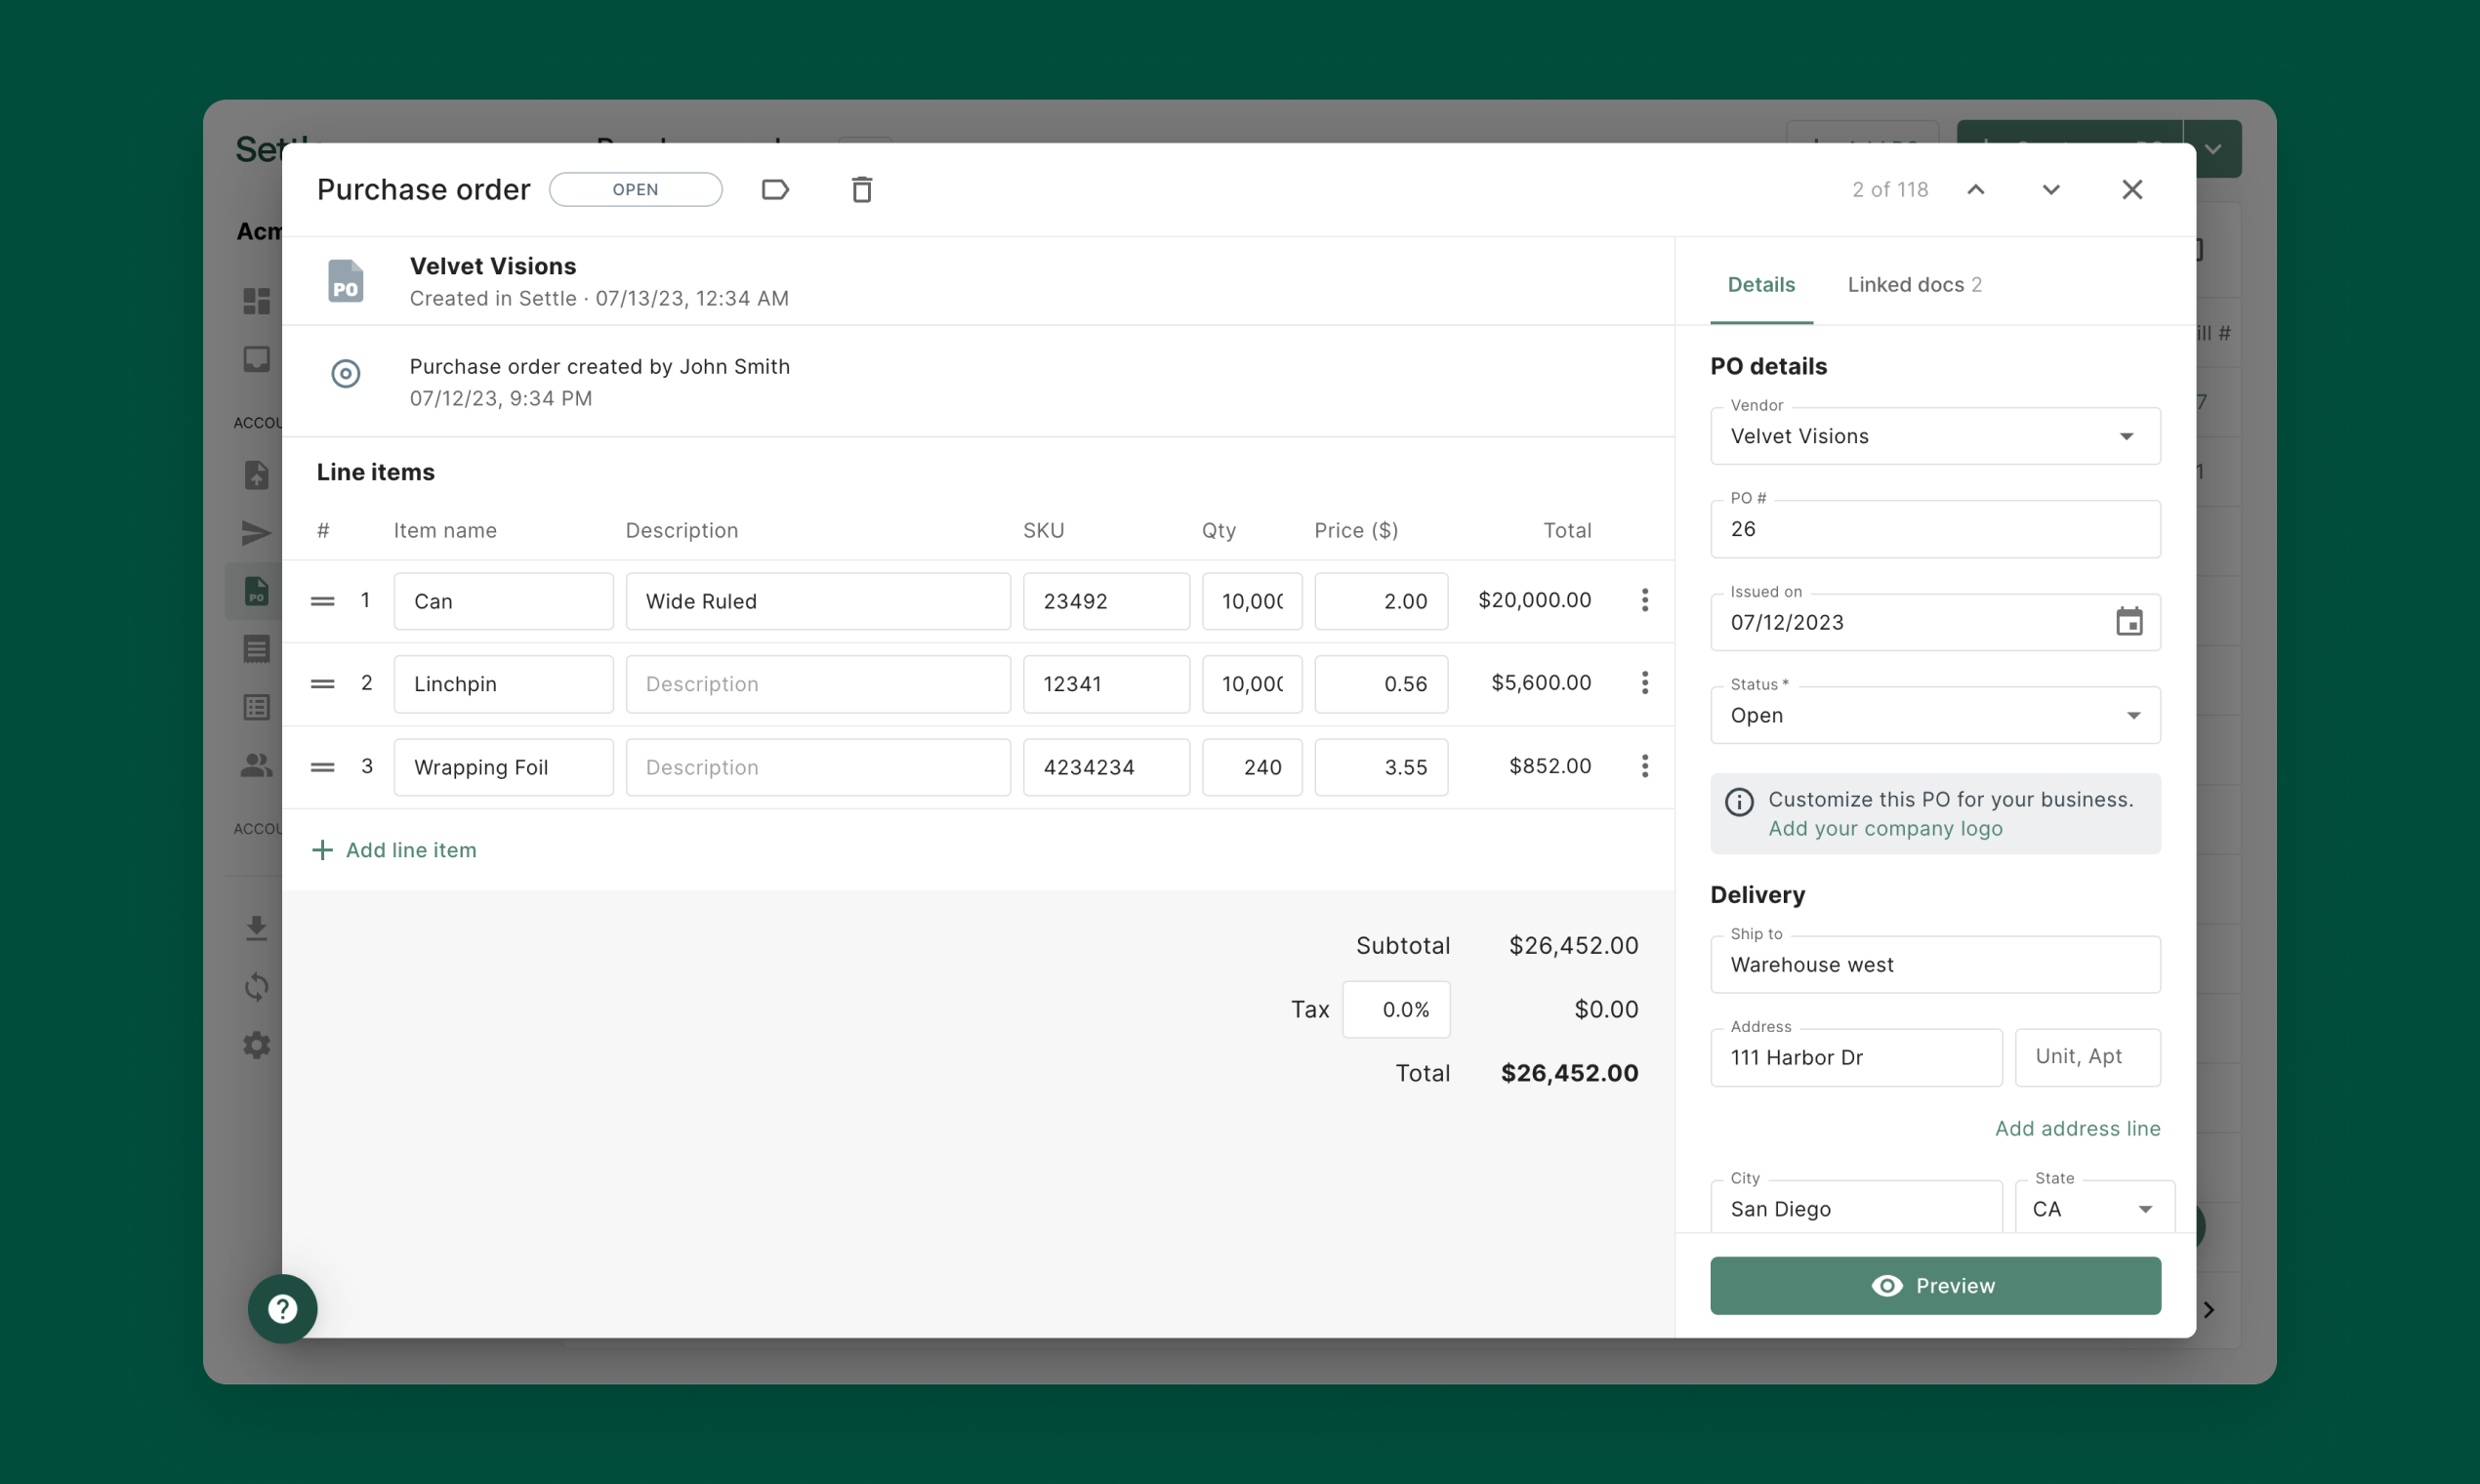Open more options menu for Wrapping Foil row
The image size is (2480, 1484).
click(1644, 766)
